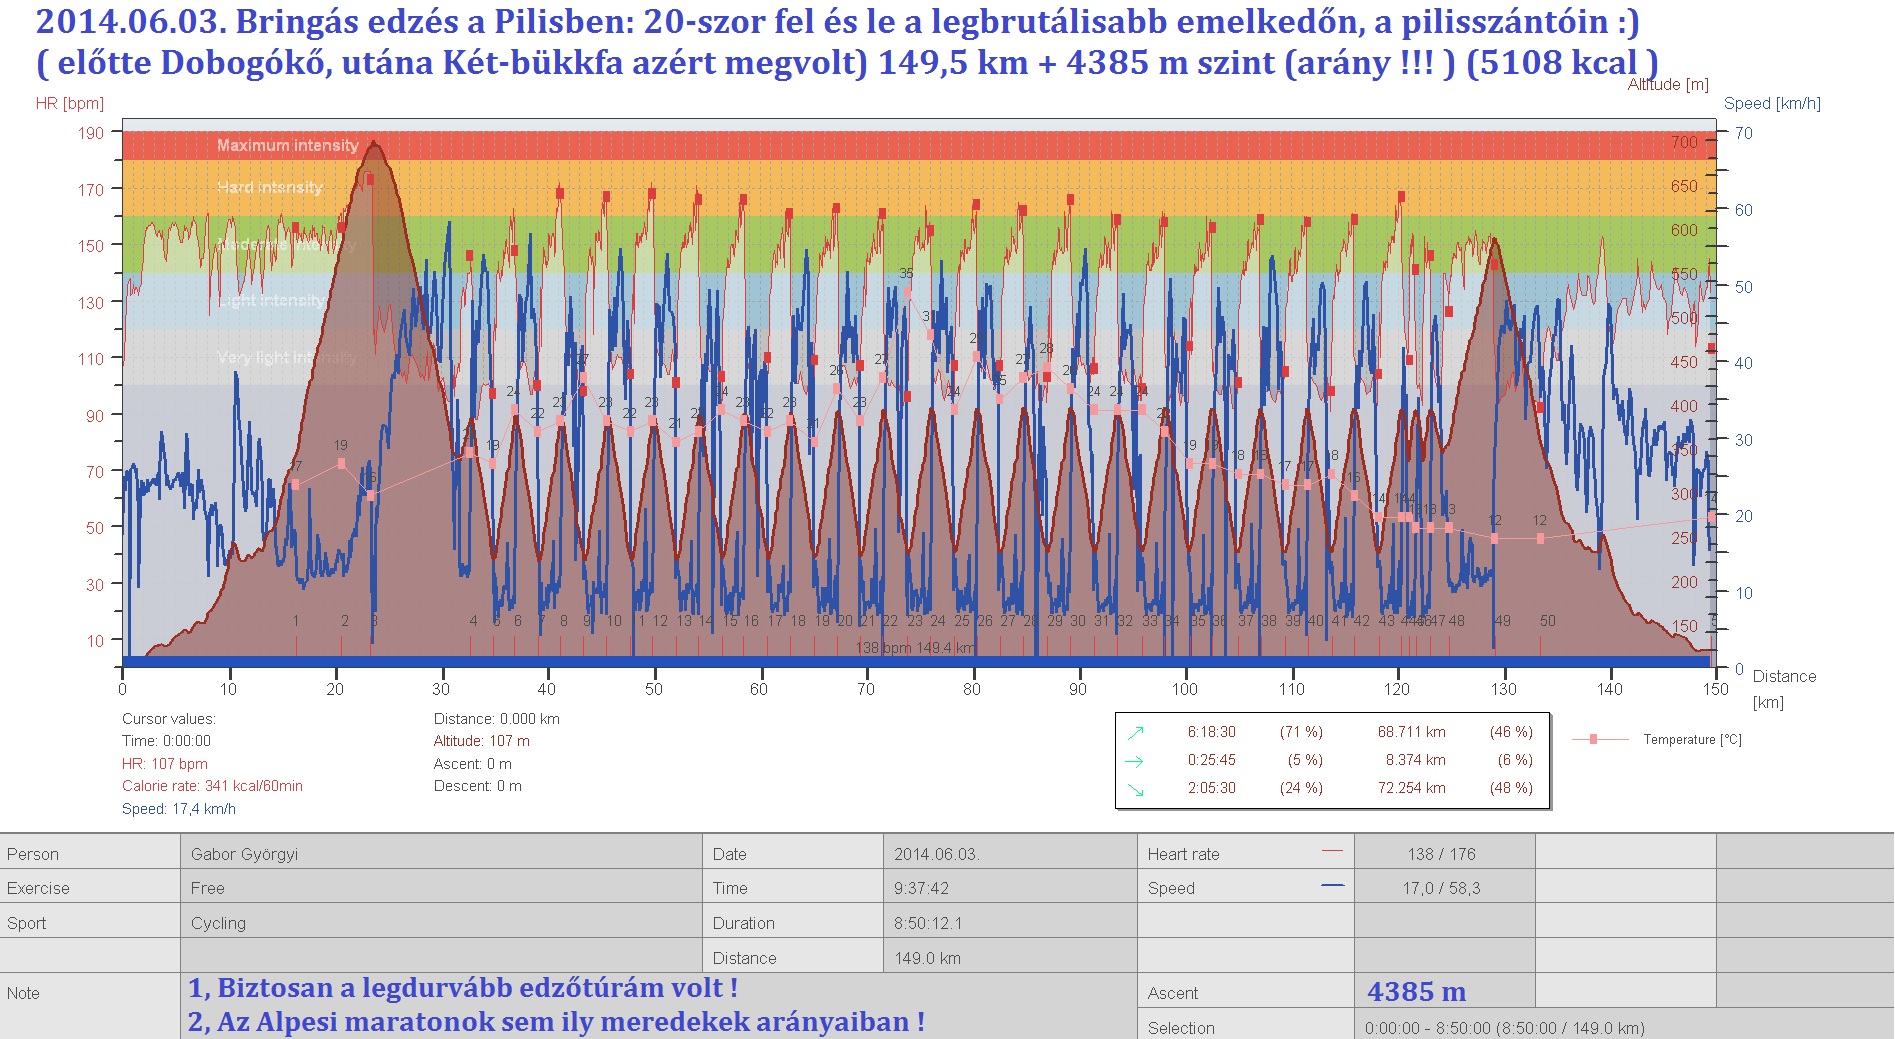Click lap marker 1 near chart bottom
This screenshot has width=1895, height=1039.
tap(296, 621)
